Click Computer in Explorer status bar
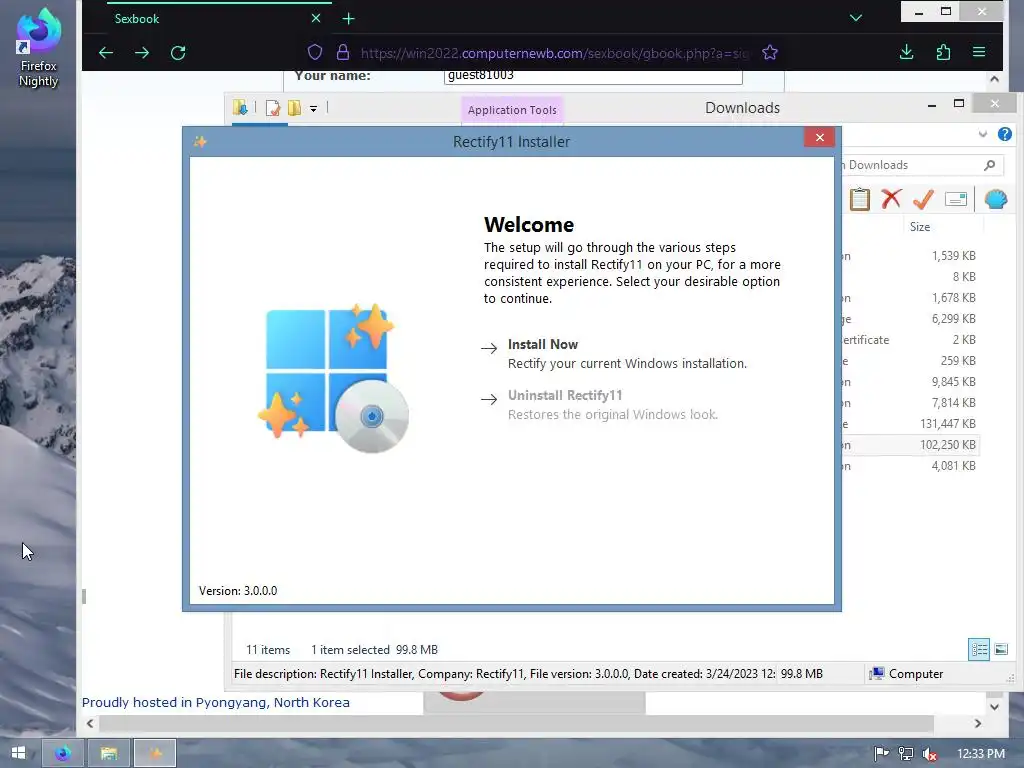The width and height of the screenshot is (1024, 768). (906, 673)
